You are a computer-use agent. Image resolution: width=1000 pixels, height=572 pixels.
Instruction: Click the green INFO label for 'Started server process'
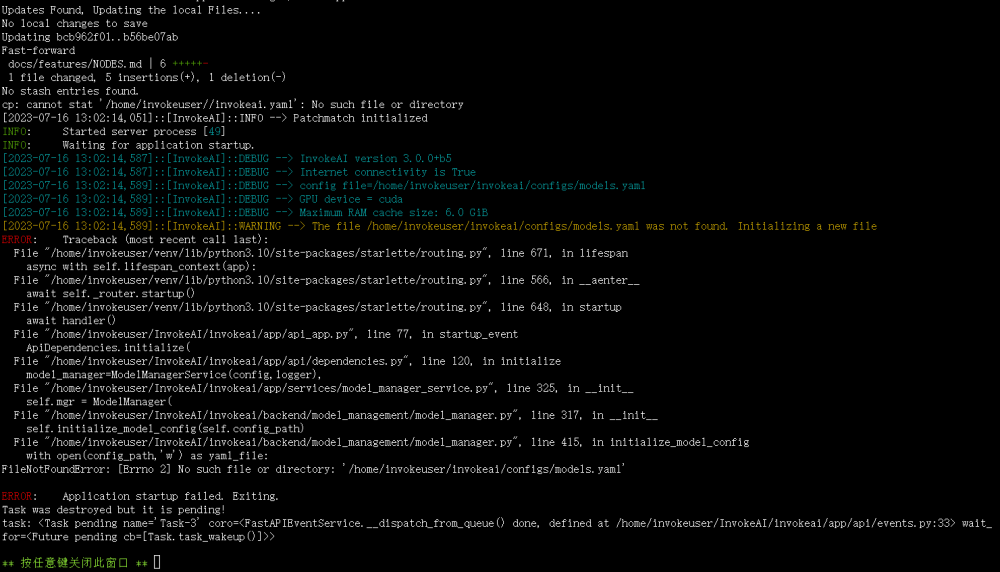(14, 131)
